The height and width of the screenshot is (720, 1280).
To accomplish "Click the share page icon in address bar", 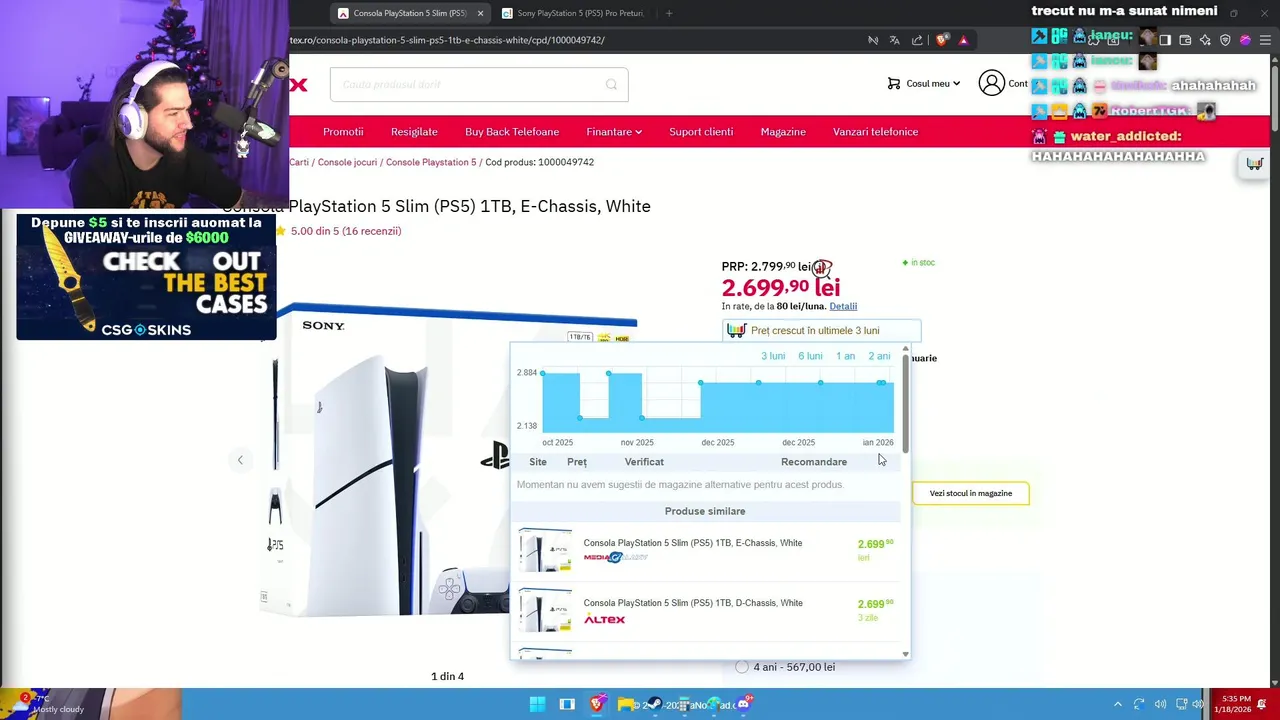I will [x=917, y=40].
